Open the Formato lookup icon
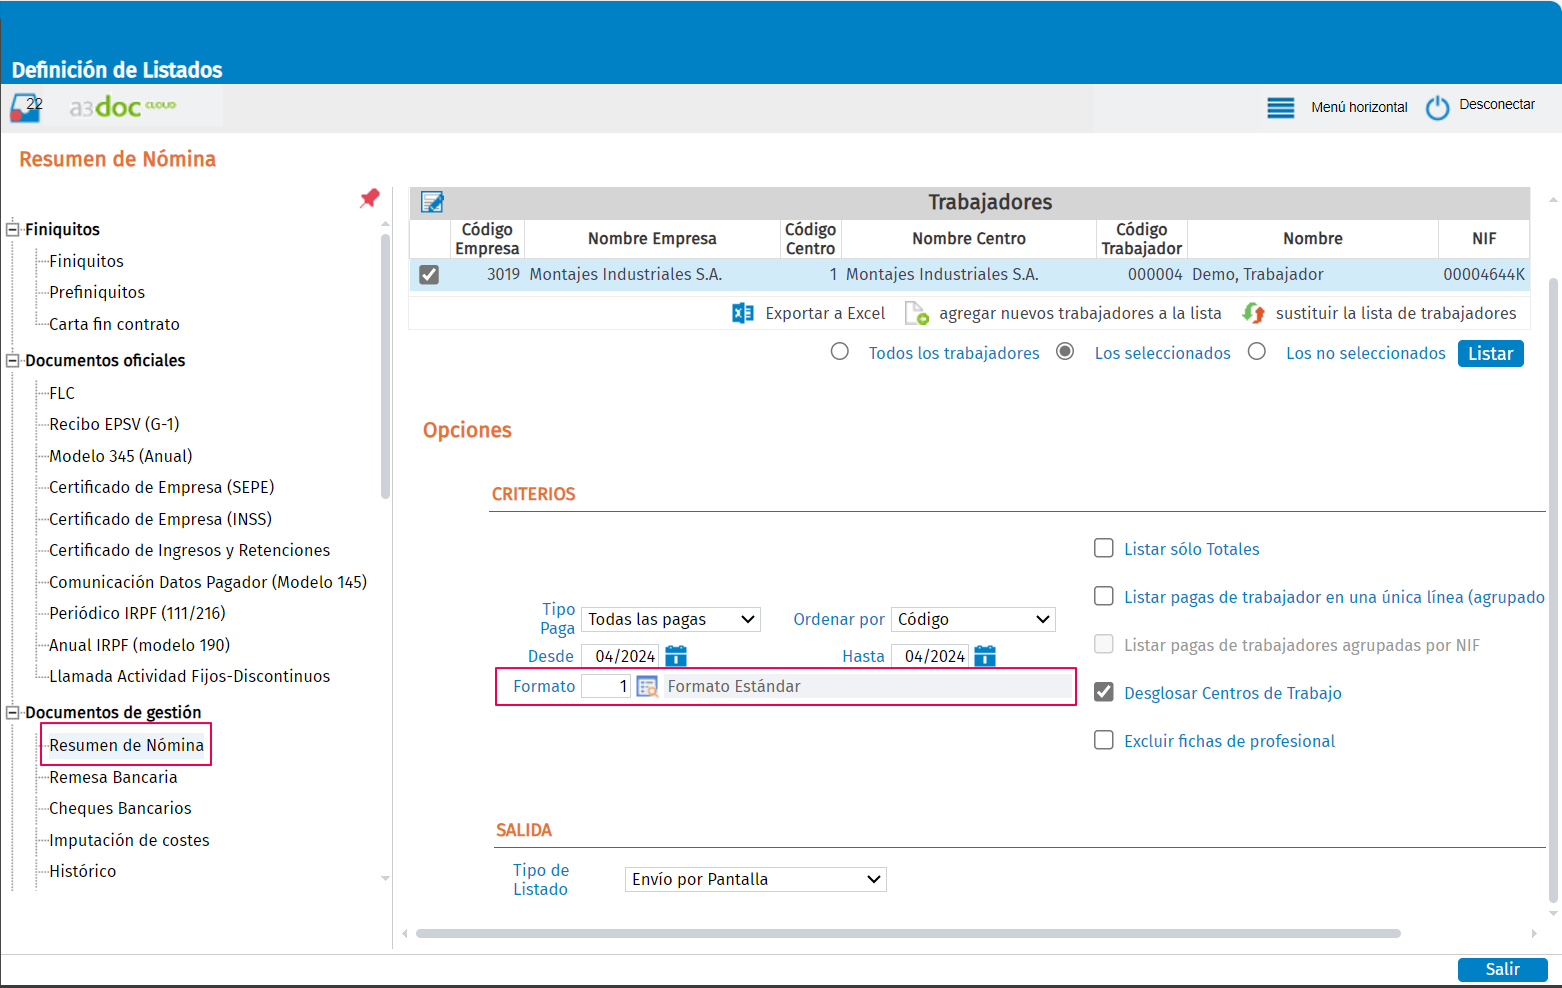This screenshot has width=1562, height=988. pyautogui.click(x=647, y=687)
